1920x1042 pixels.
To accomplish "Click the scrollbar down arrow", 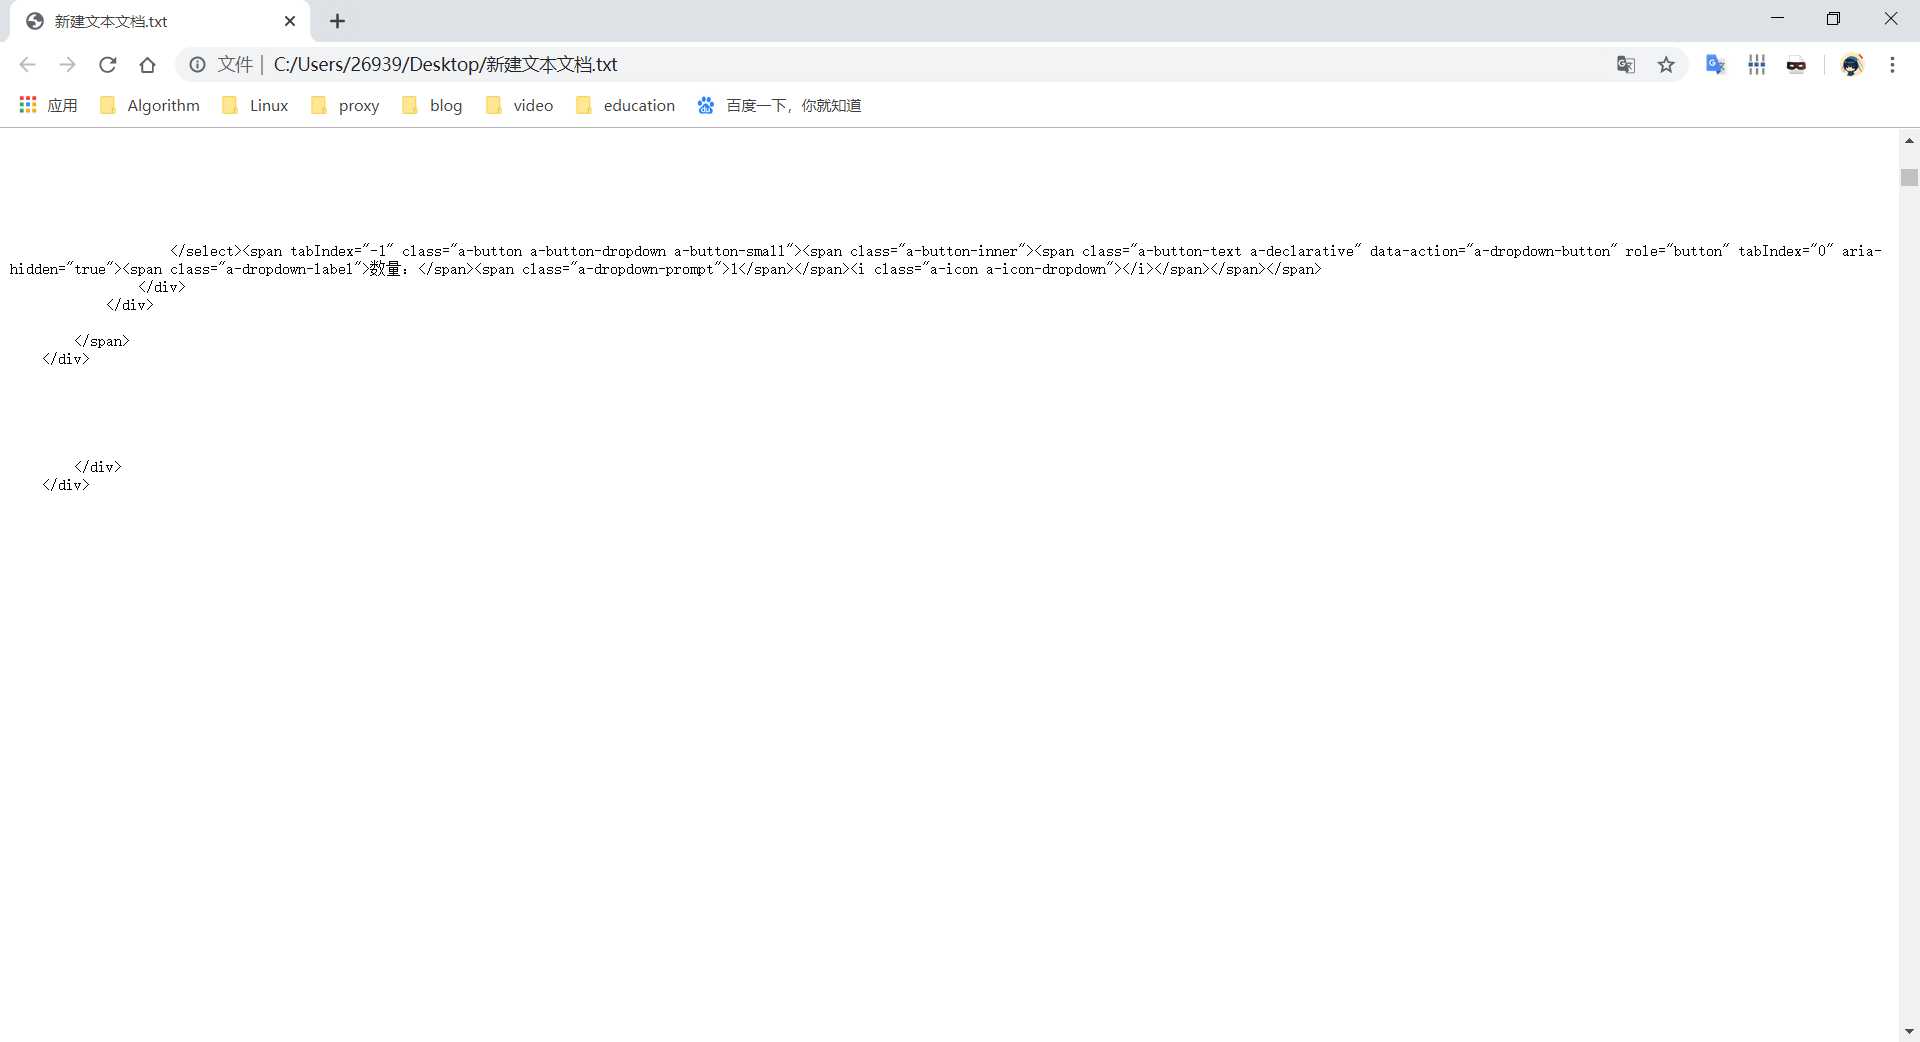I will [x=1909, y=1031].
